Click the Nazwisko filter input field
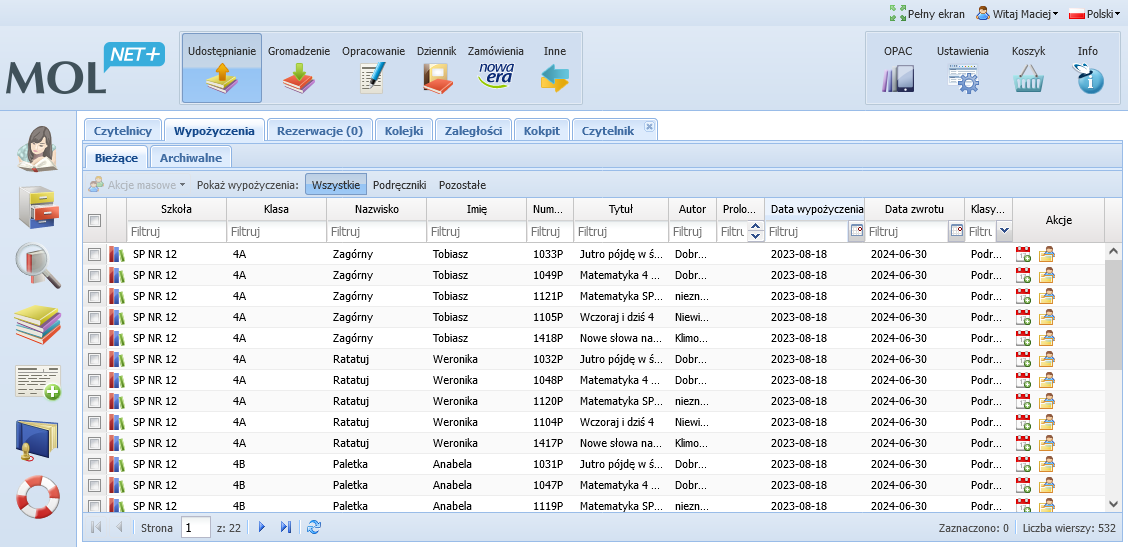 pyautogui.click(x=376, y=231)
